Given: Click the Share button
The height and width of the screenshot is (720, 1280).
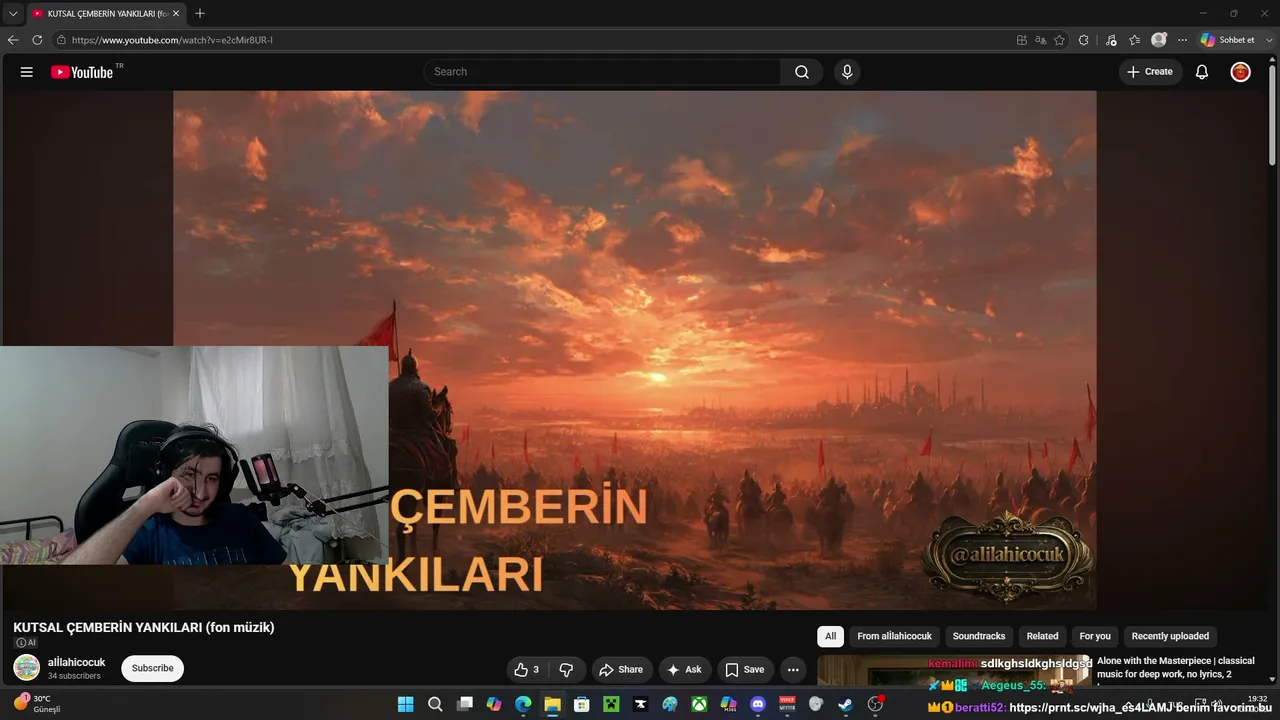Looking at the screenshot, I should tap(622, 670).
